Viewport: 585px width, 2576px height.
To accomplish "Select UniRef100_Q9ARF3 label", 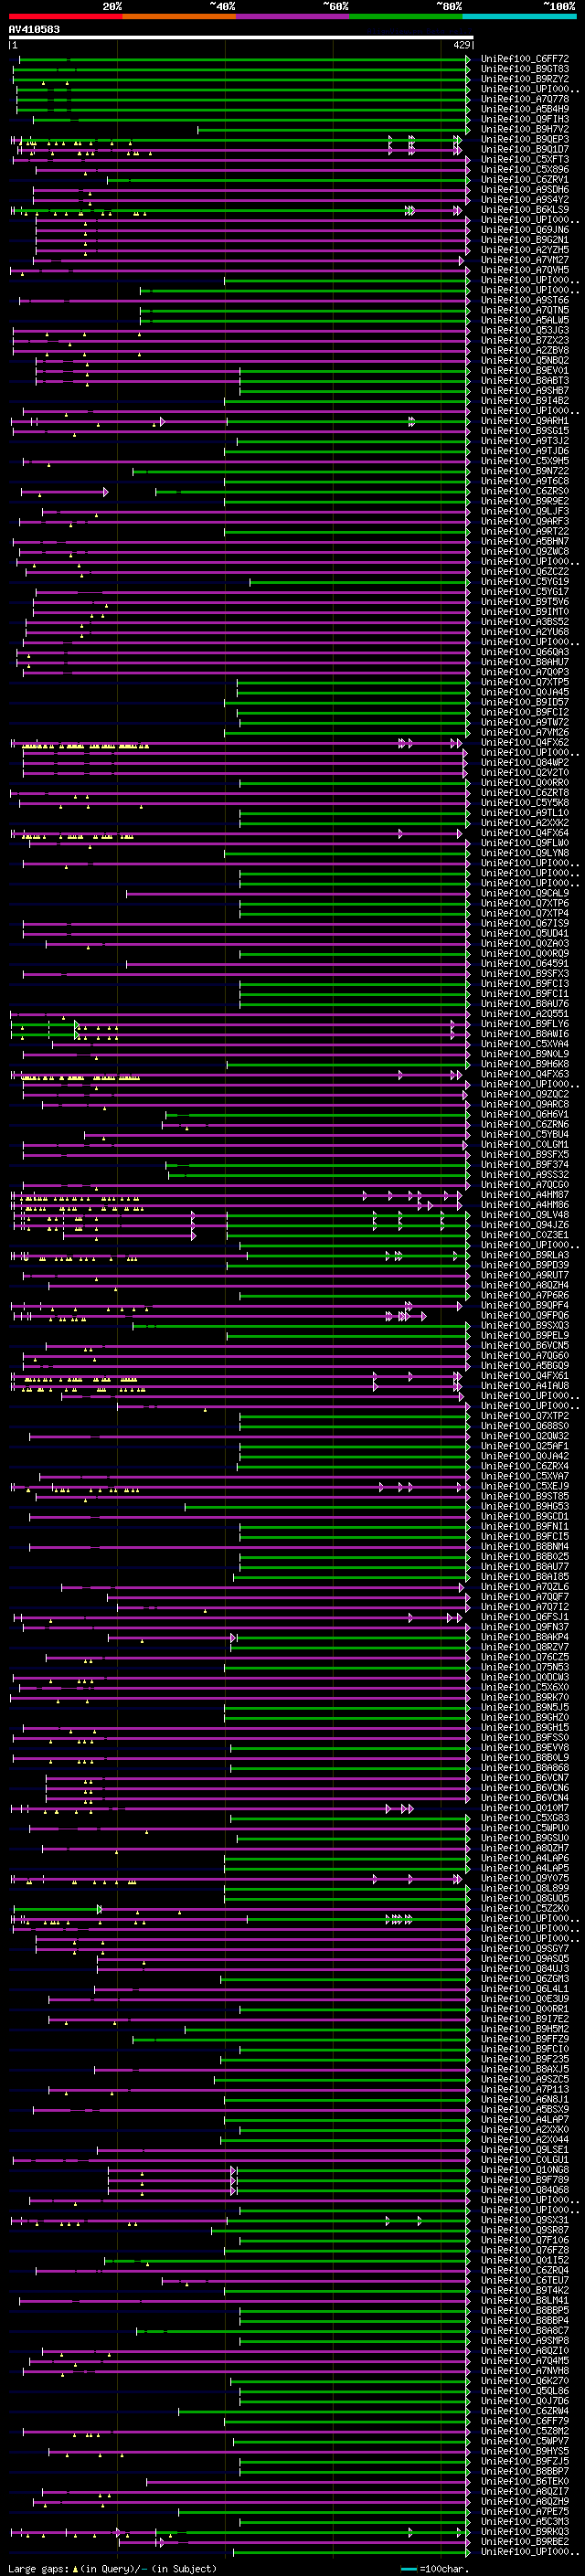I will 524,521.
